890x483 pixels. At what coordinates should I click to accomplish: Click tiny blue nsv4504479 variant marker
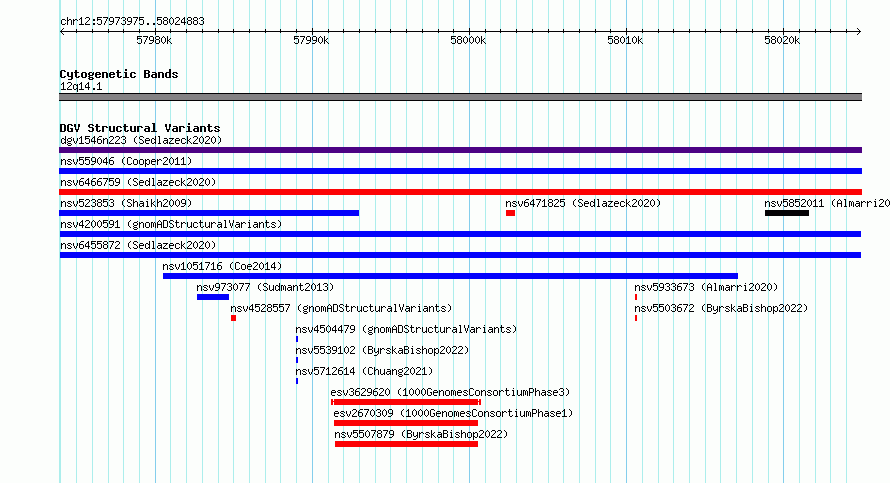tap(297, 339)
